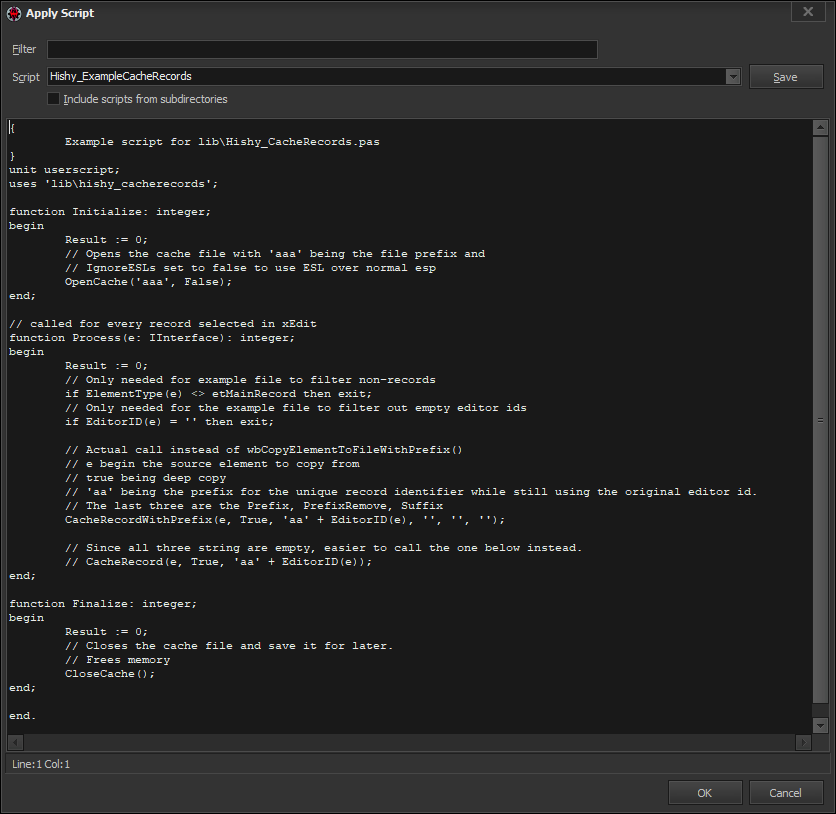Enable Include scripts from subdirectories
Screen dimensions: 836x814
54,99
